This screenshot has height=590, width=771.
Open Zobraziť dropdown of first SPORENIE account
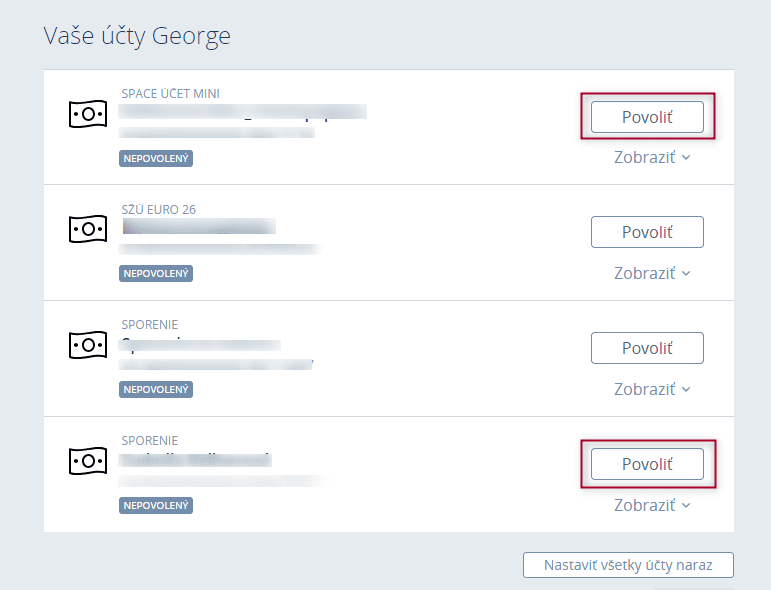[652, 389]
